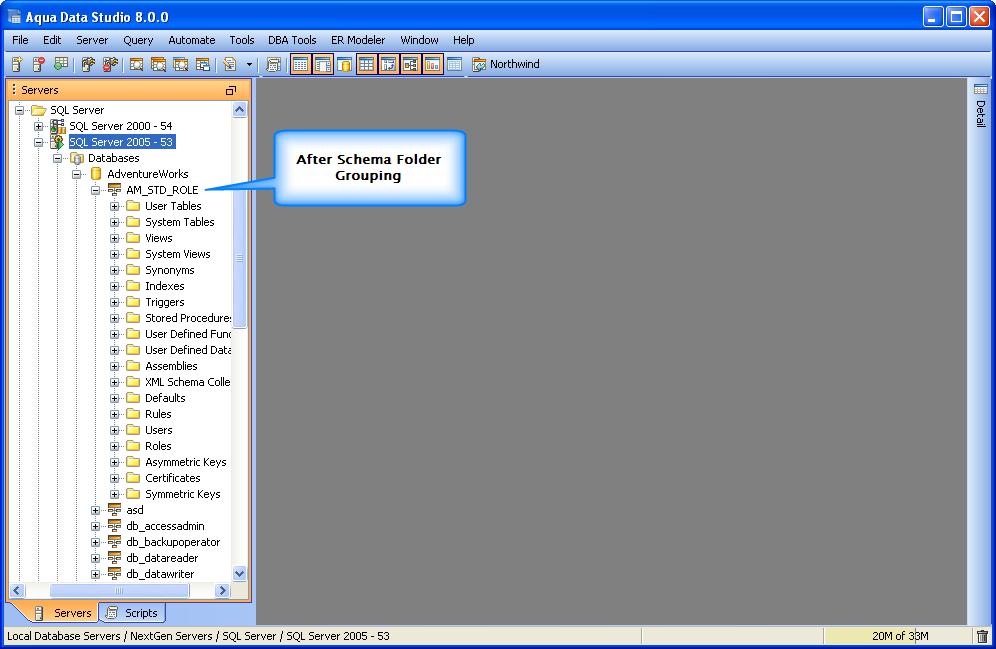Click the Servers panel restore/float icon
Image resolution: width=996 pixels, height=649 pixels.
pyautogui.click(x=231, y=90)
